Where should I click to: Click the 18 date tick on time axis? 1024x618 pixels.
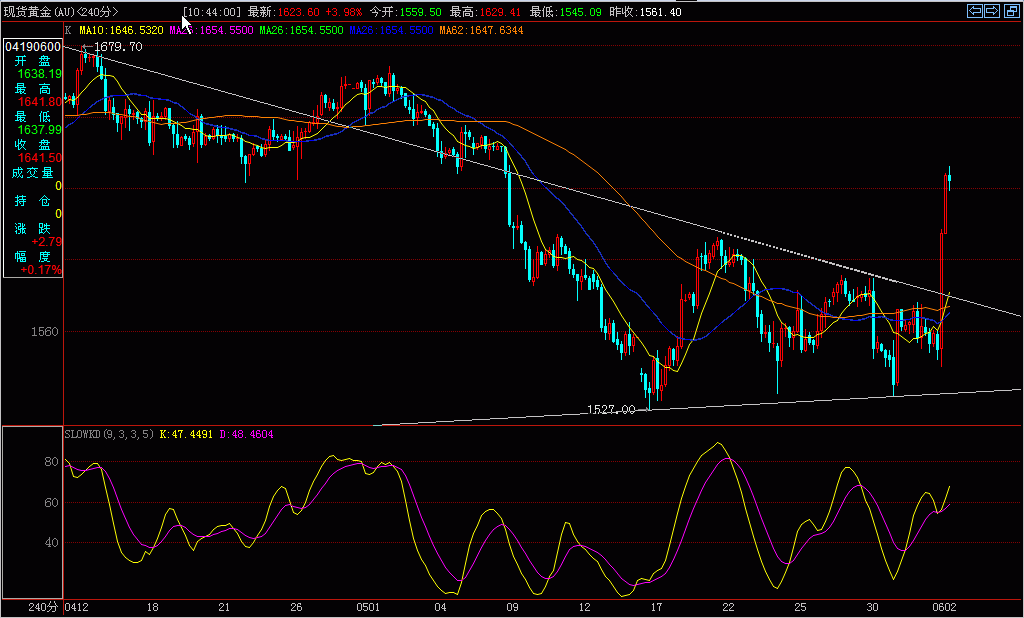click(x=153, y=608)
